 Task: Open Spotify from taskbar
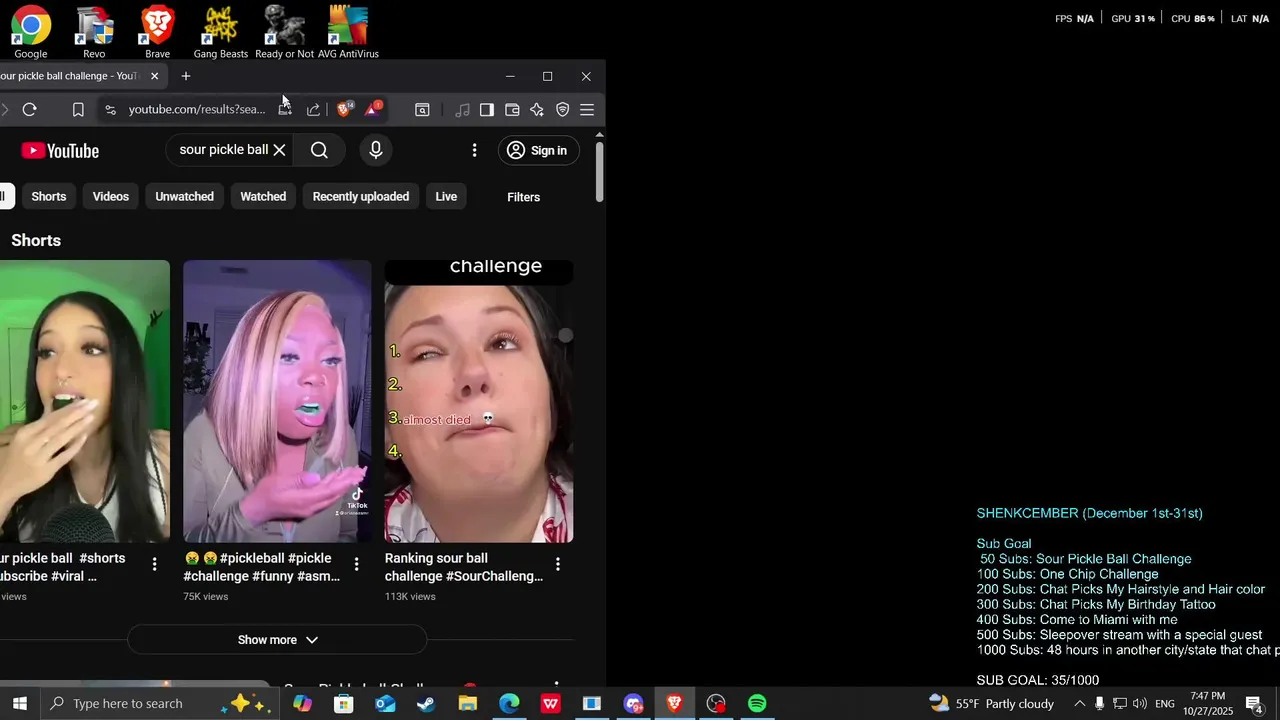coord(757,704)
